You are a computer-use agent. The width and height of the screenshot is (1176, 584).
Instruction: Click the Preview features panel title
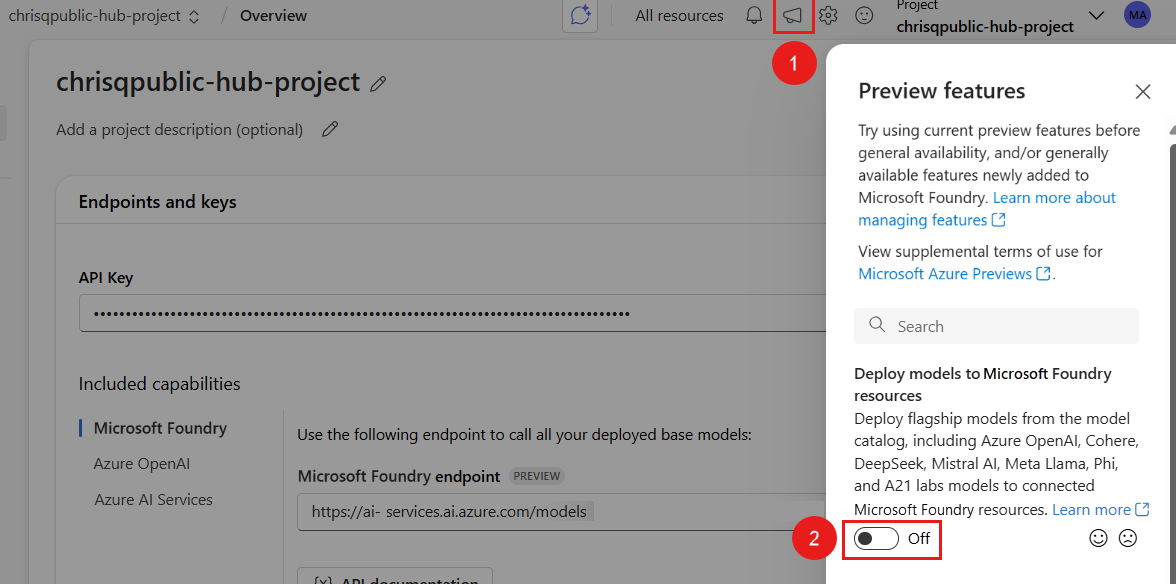(x=941, y=91)
